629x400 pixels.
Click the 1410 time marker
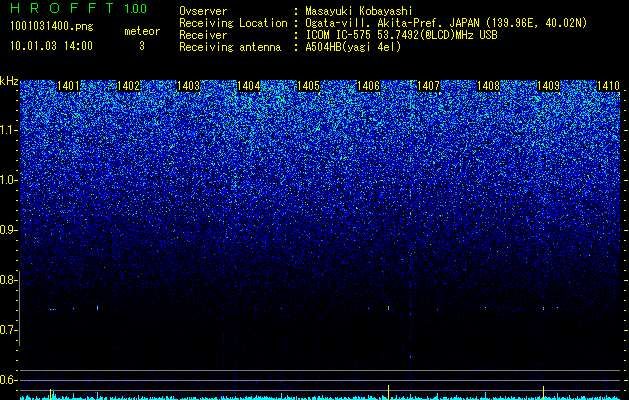click(x=608, y=86)
